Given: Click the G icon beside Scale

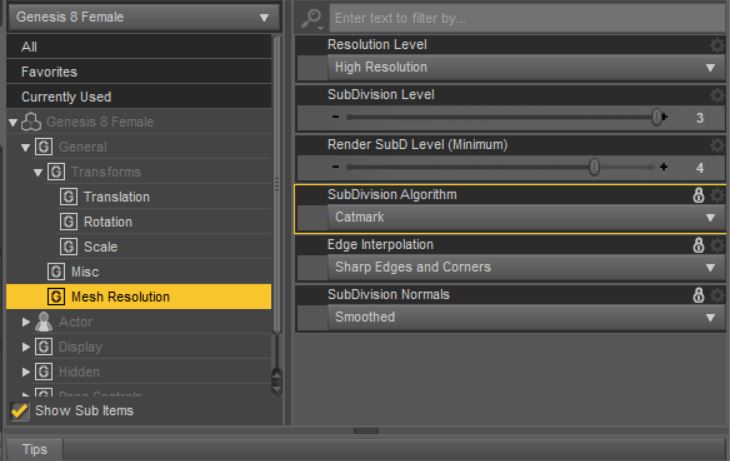Looking at the screenshot, I should tap(69, 247).
